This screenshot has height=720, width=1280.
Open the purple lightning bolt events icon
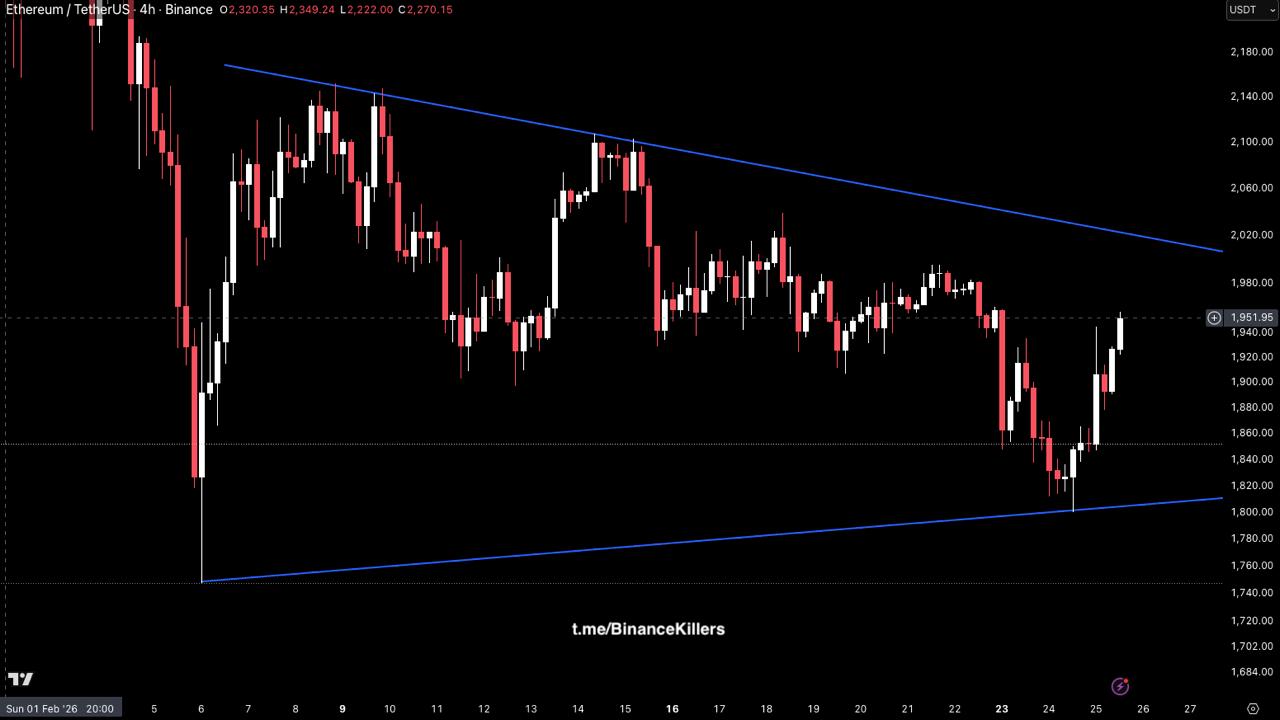[x=1120, y=686]
